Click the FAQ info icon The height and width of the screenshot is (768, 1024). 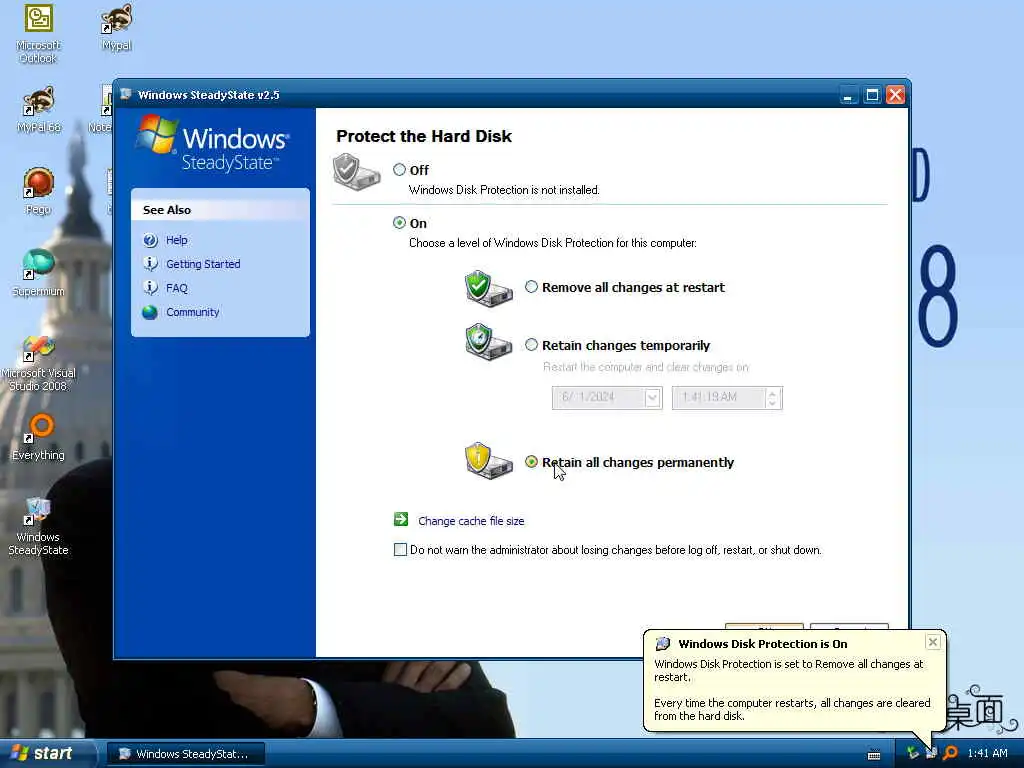[x=150, y=288]
